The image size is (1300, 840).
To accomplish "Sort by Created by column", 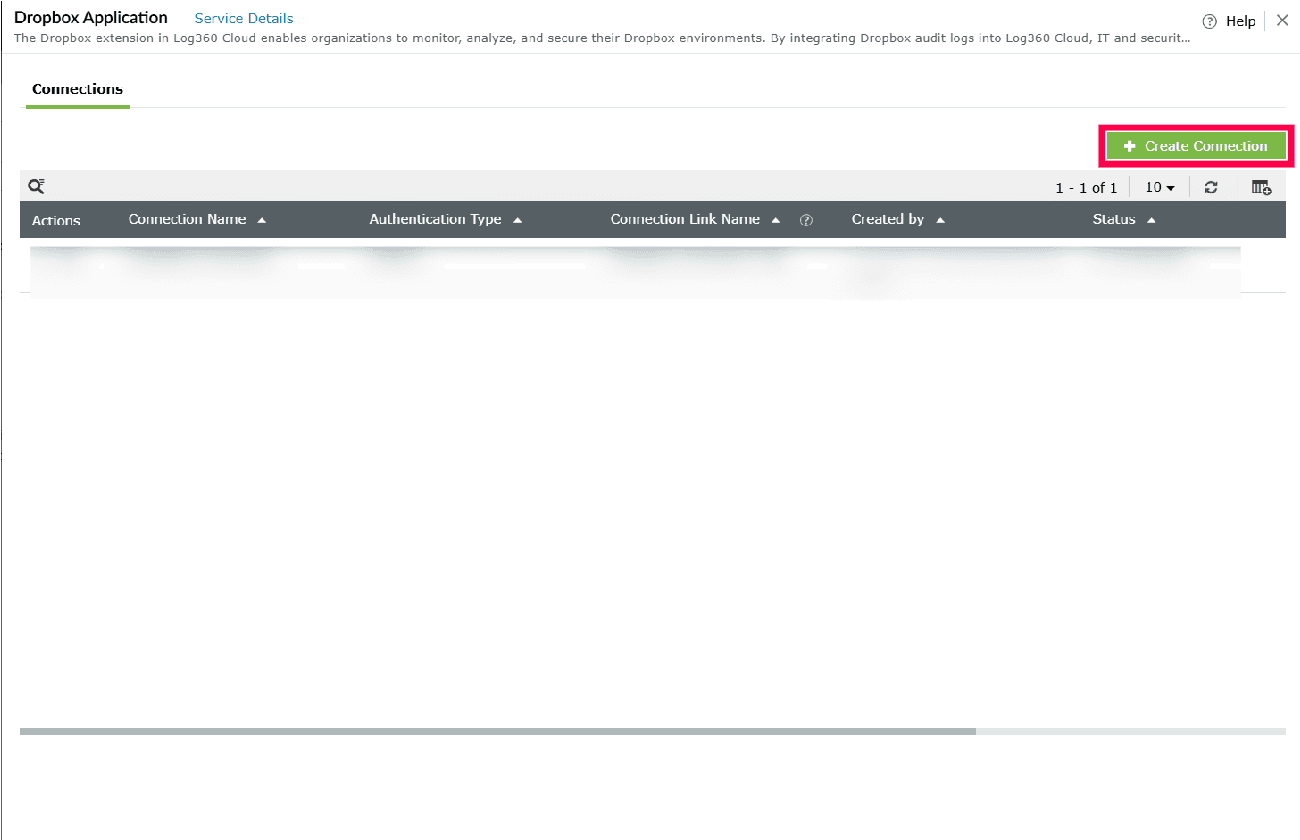I will click(898, 219).
